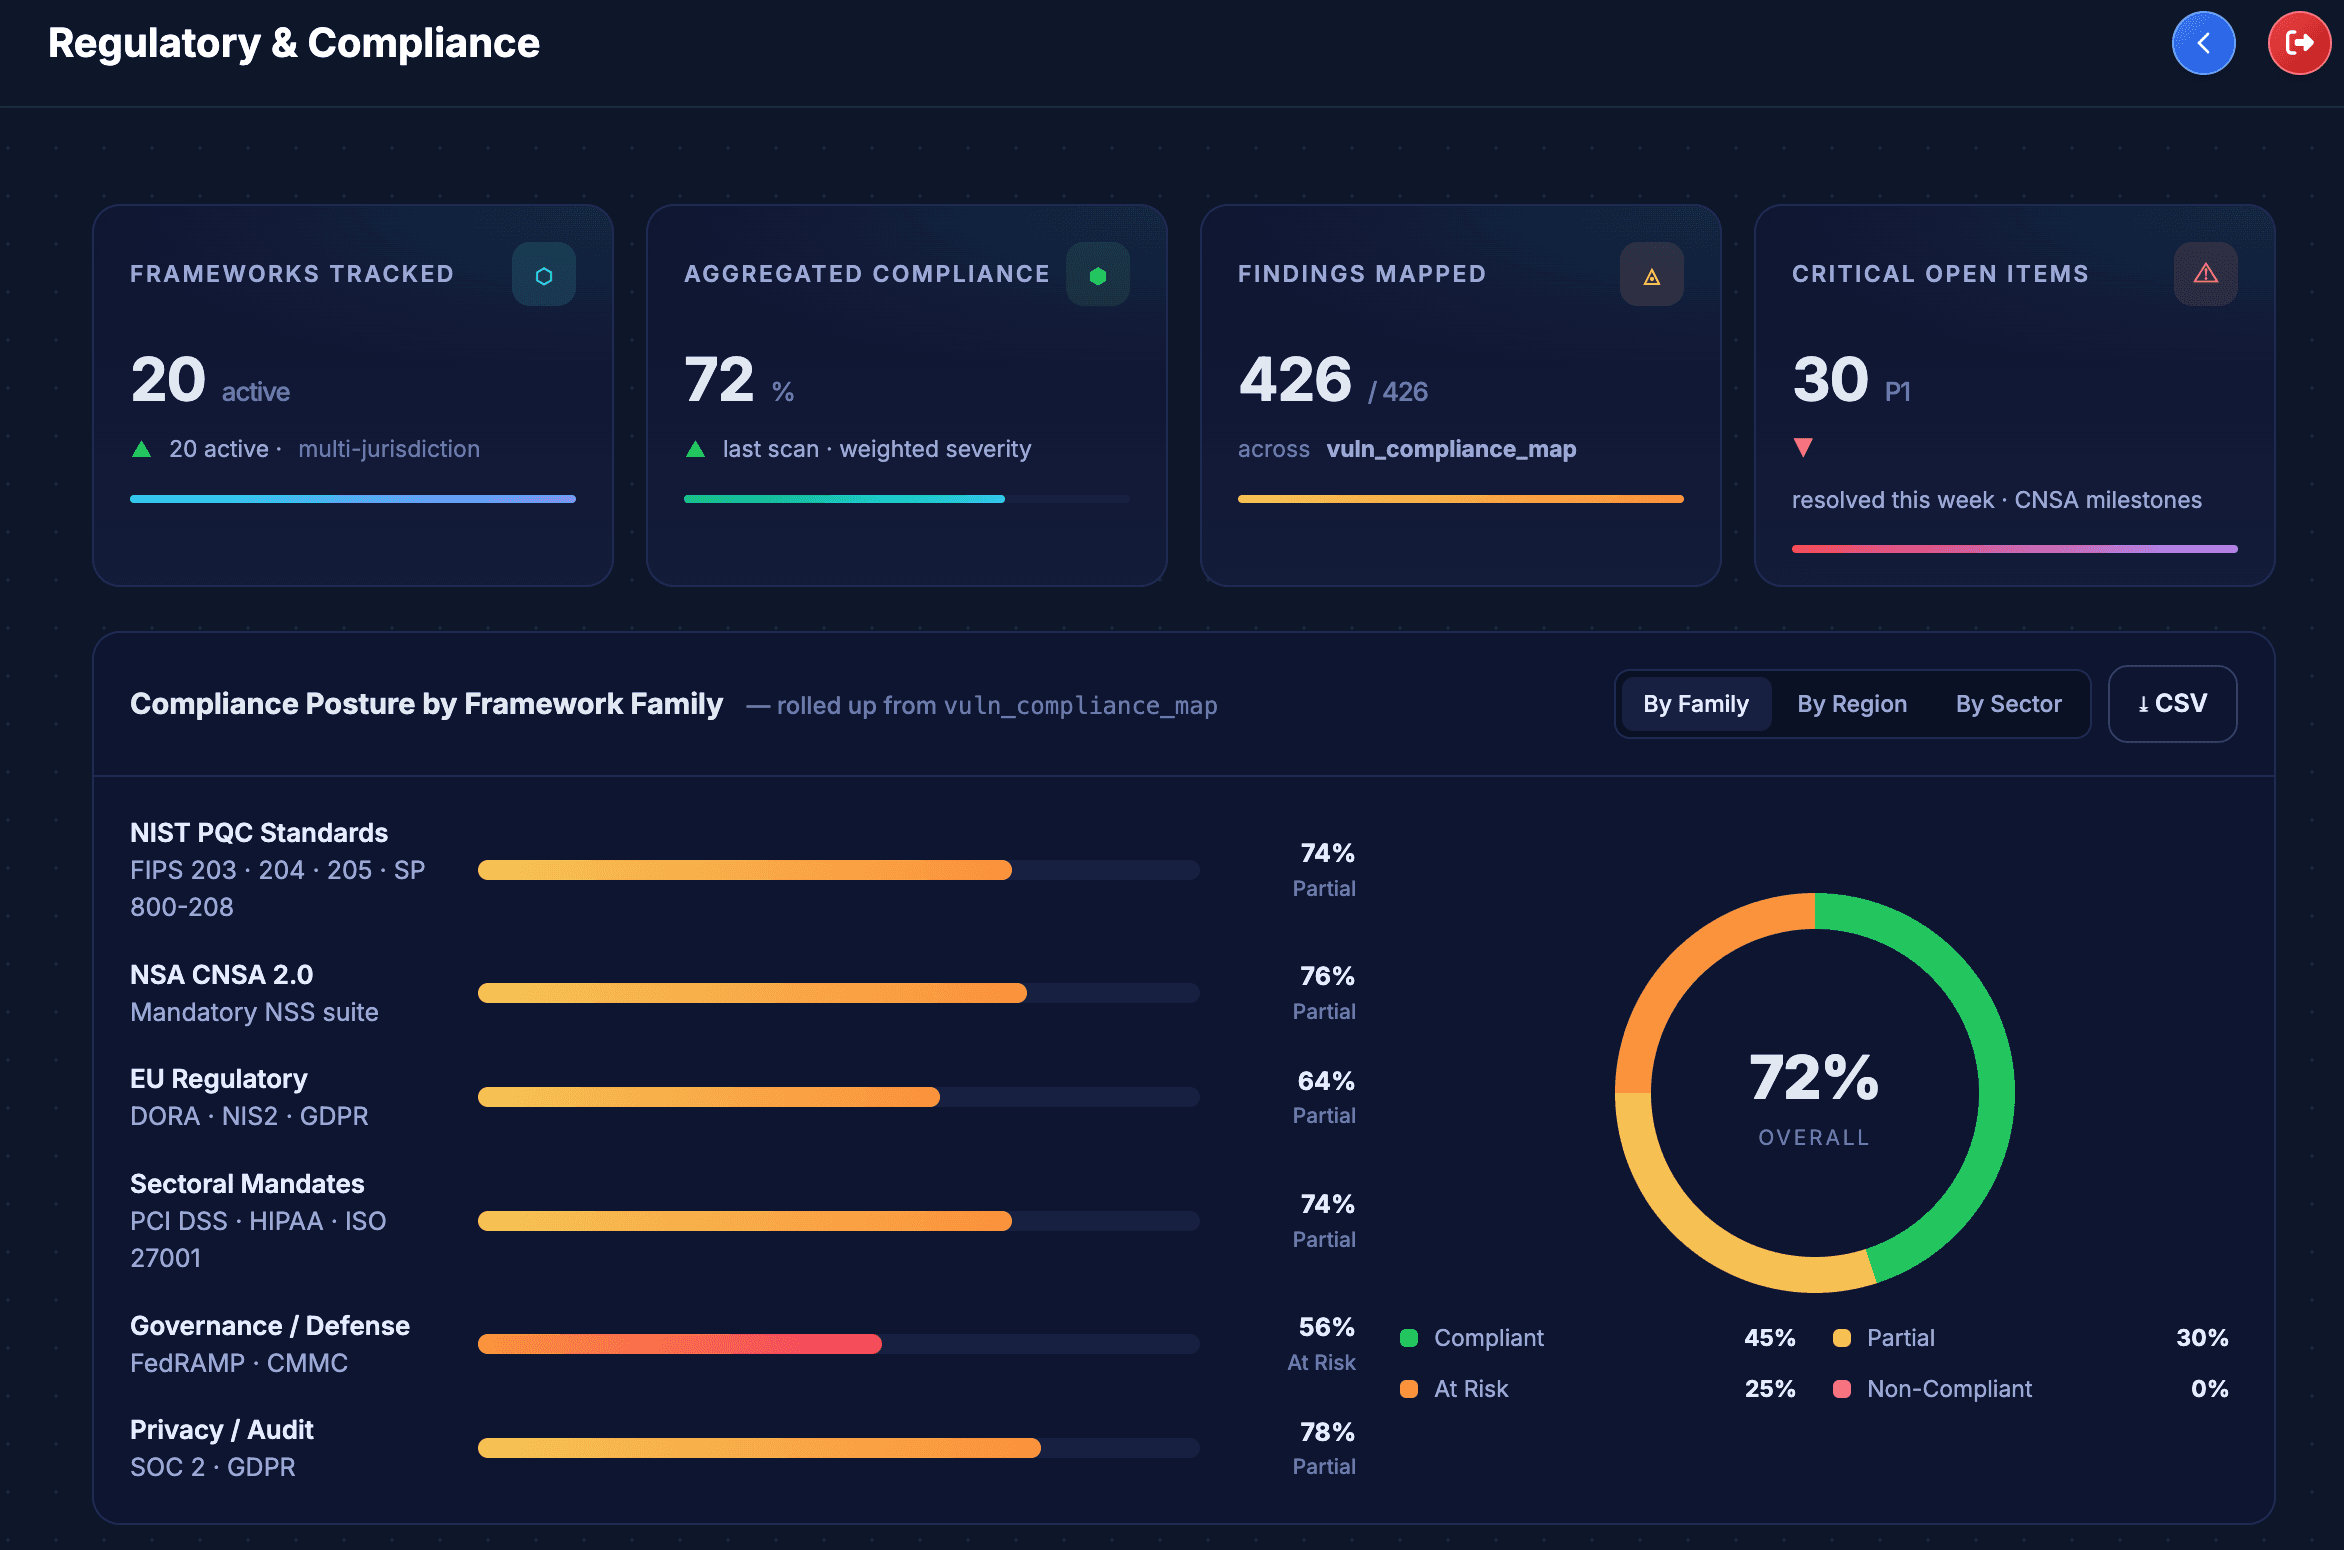The width and height of the screenshot is (2344, 1550).
Task: Click the '426' findings mapped number
Action: click(1295, 380)
